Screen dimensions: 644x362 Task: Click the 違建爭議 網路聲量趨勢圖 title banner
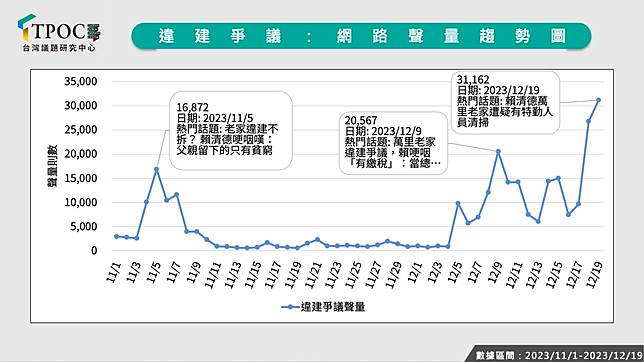(361, 36)
